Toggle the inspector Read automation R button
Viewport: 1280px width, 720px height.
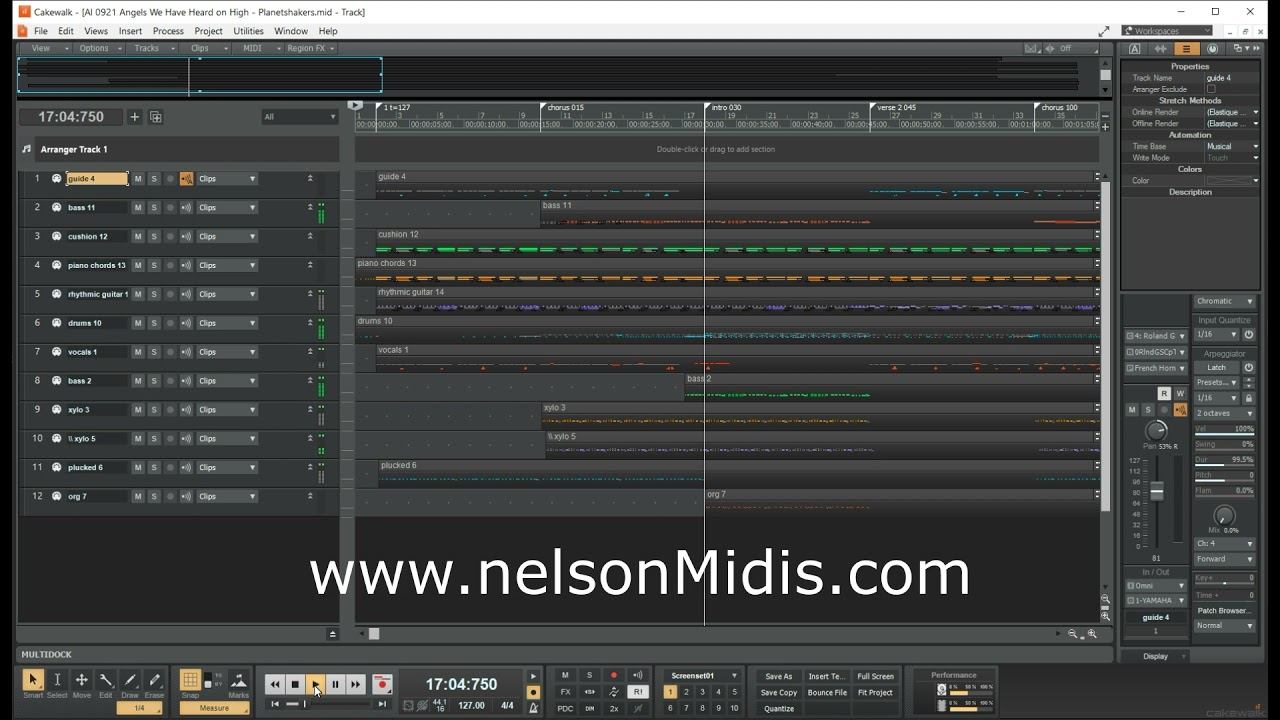(x=1164, y=394)
